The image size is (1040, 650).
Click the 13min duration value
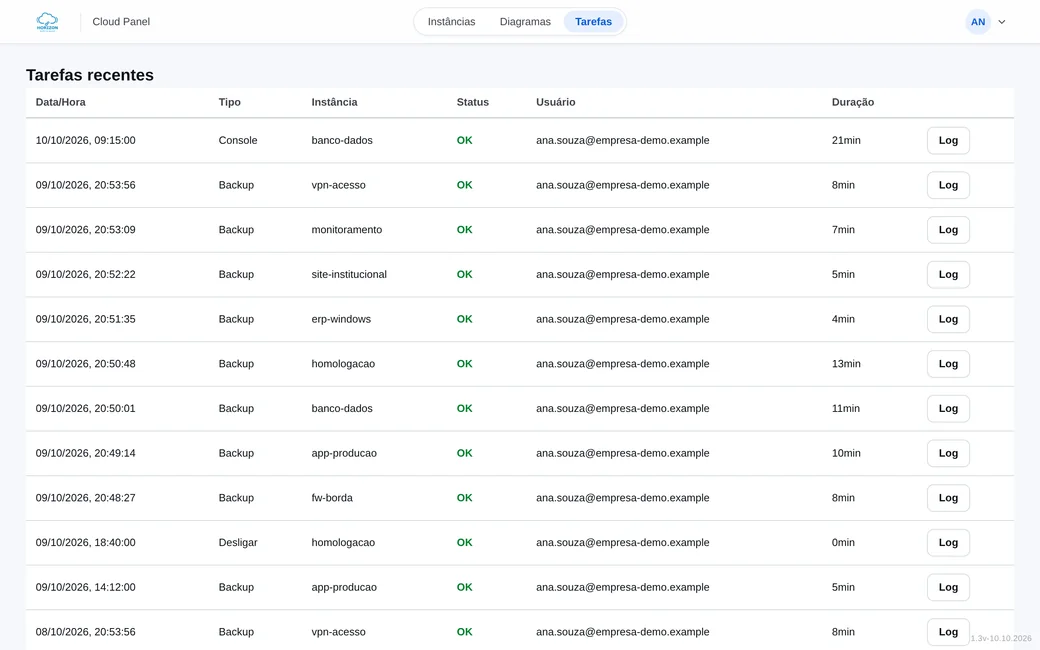coord(846,364)
